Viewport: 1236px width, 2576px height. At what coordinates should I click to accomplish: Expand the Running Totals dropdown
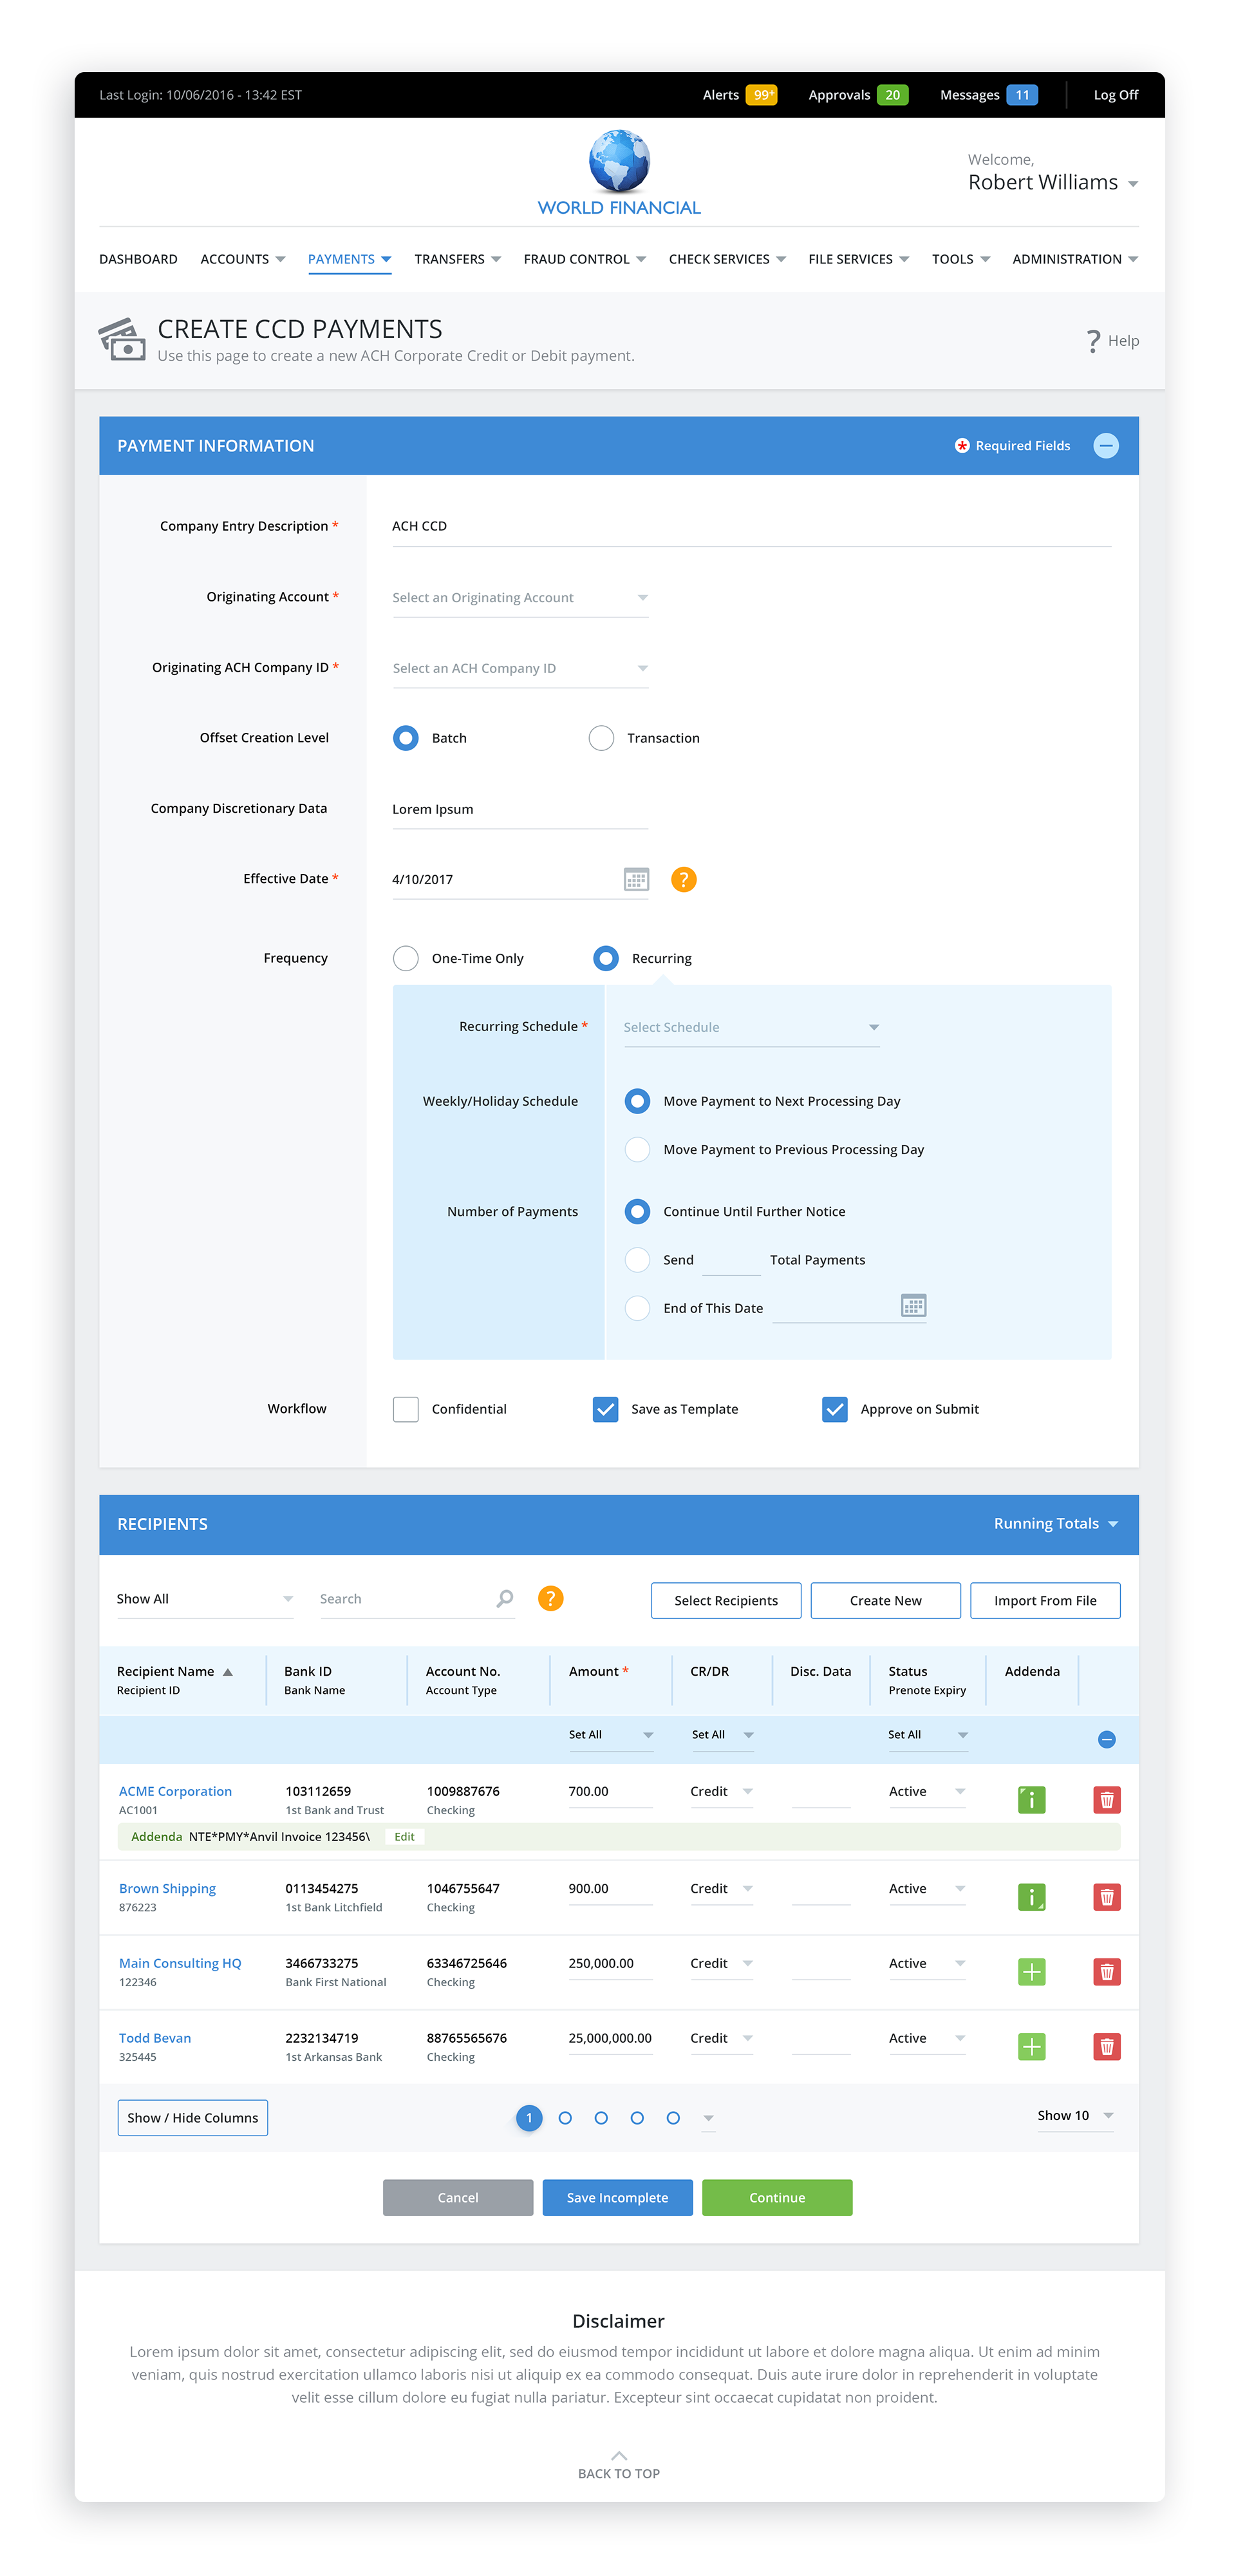(1055, 1524)
